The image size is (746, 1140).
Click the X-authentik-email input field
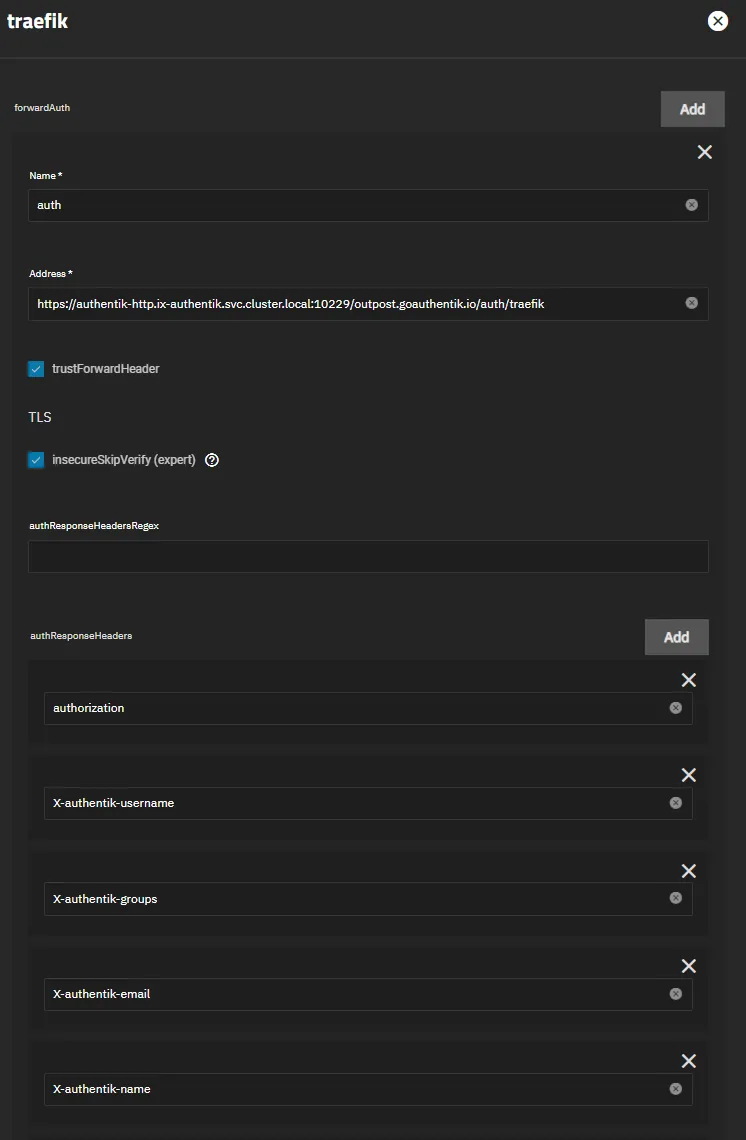pyautogui.click(x=350, y=994)
